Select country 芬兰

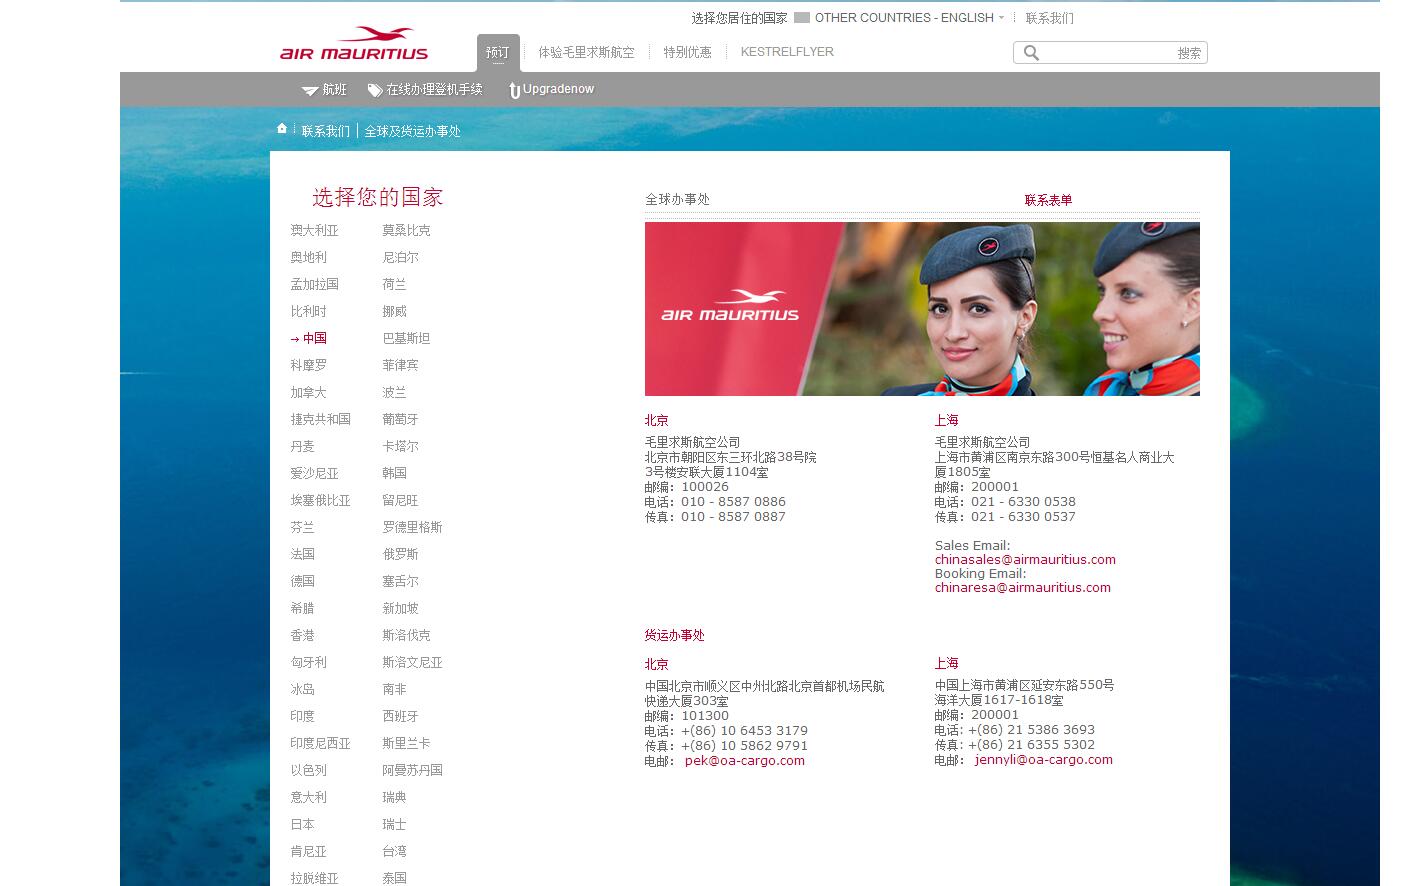(303, 527)
